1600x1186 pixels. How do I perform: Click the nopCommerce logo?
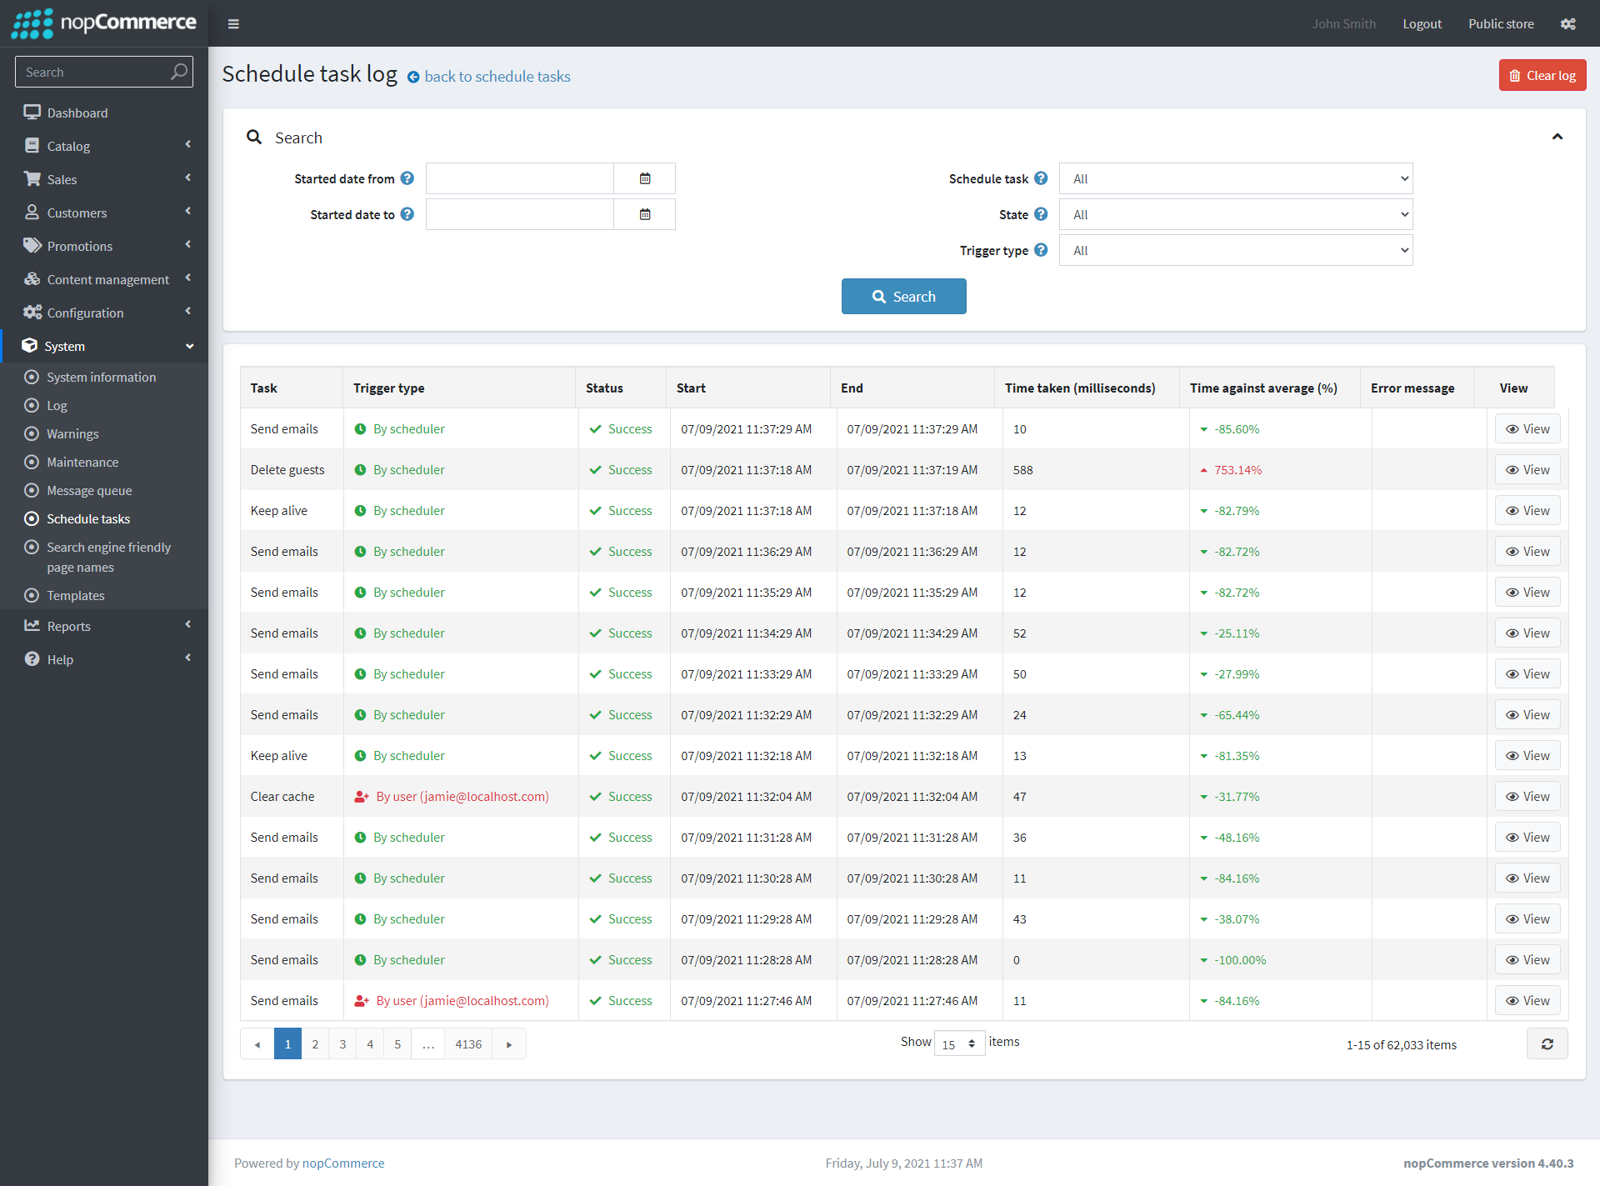(x=104, y=23)
